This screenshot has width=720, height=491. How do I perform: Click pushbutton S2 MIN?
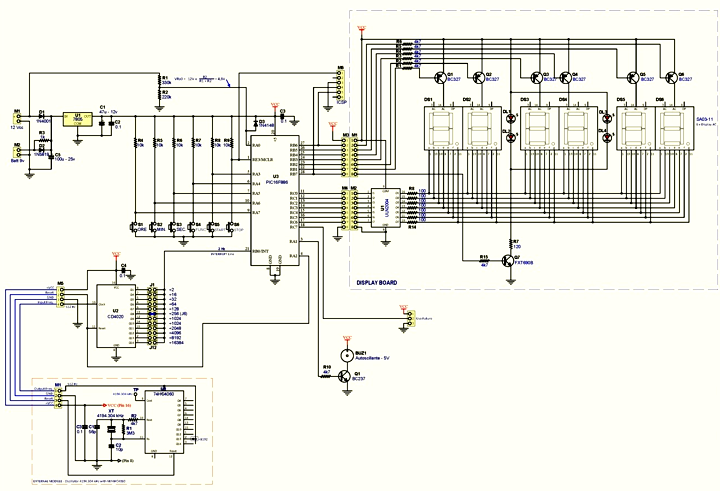tap(154, 227)
